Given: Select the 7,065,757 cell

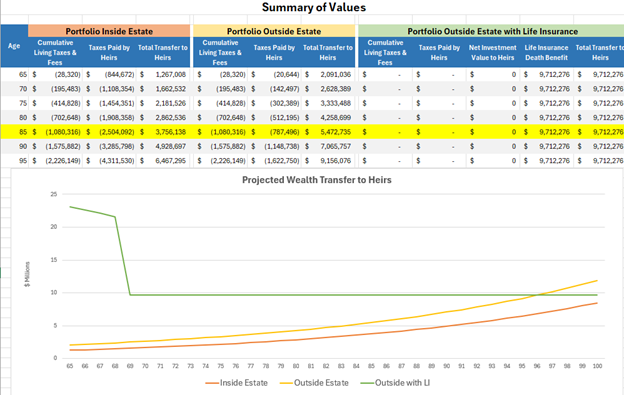Looking at the screenshot, I should (328, 146).
